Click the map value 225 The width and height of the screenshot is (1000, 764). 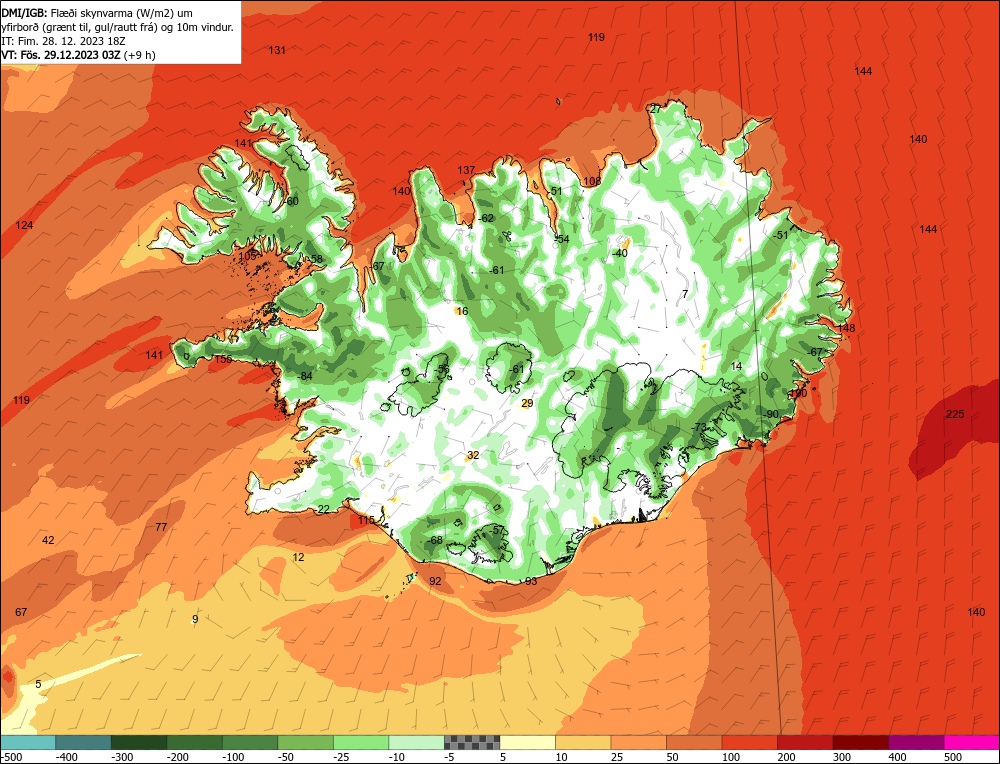955,414
